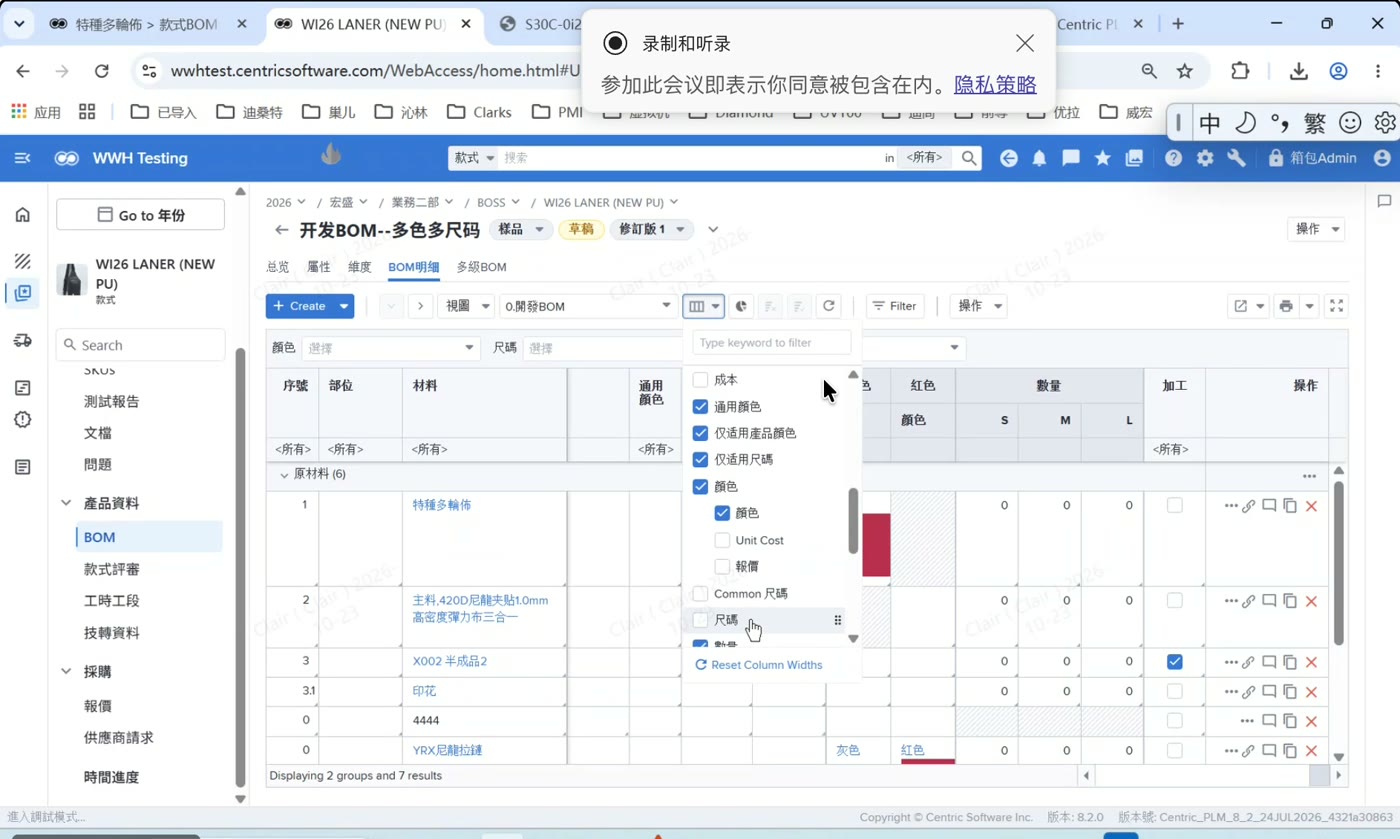Open the 0.開發BOM view selector
Screen dimensions: 1400x839
click(588, 306)
